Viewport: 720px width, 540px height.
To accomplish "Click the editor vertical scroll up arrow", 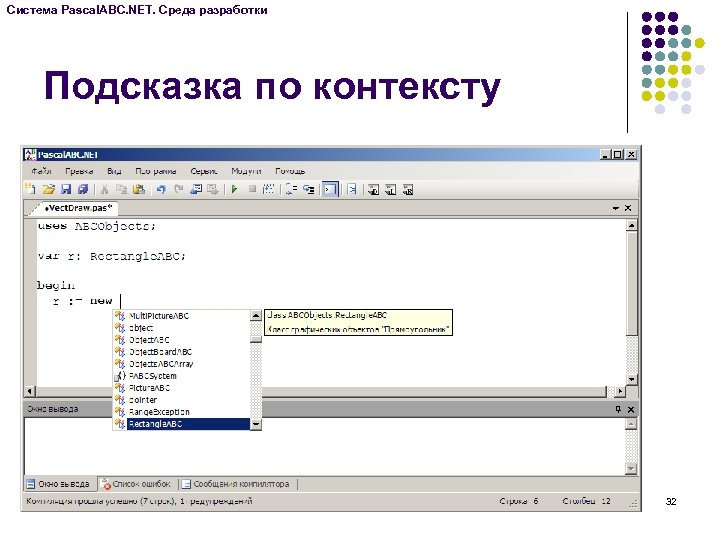I will tap(632, 225).
